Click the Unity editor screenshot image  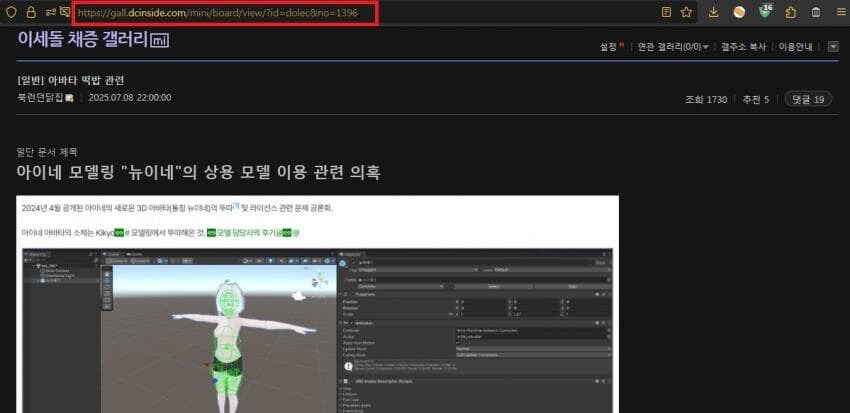[318, 330]
